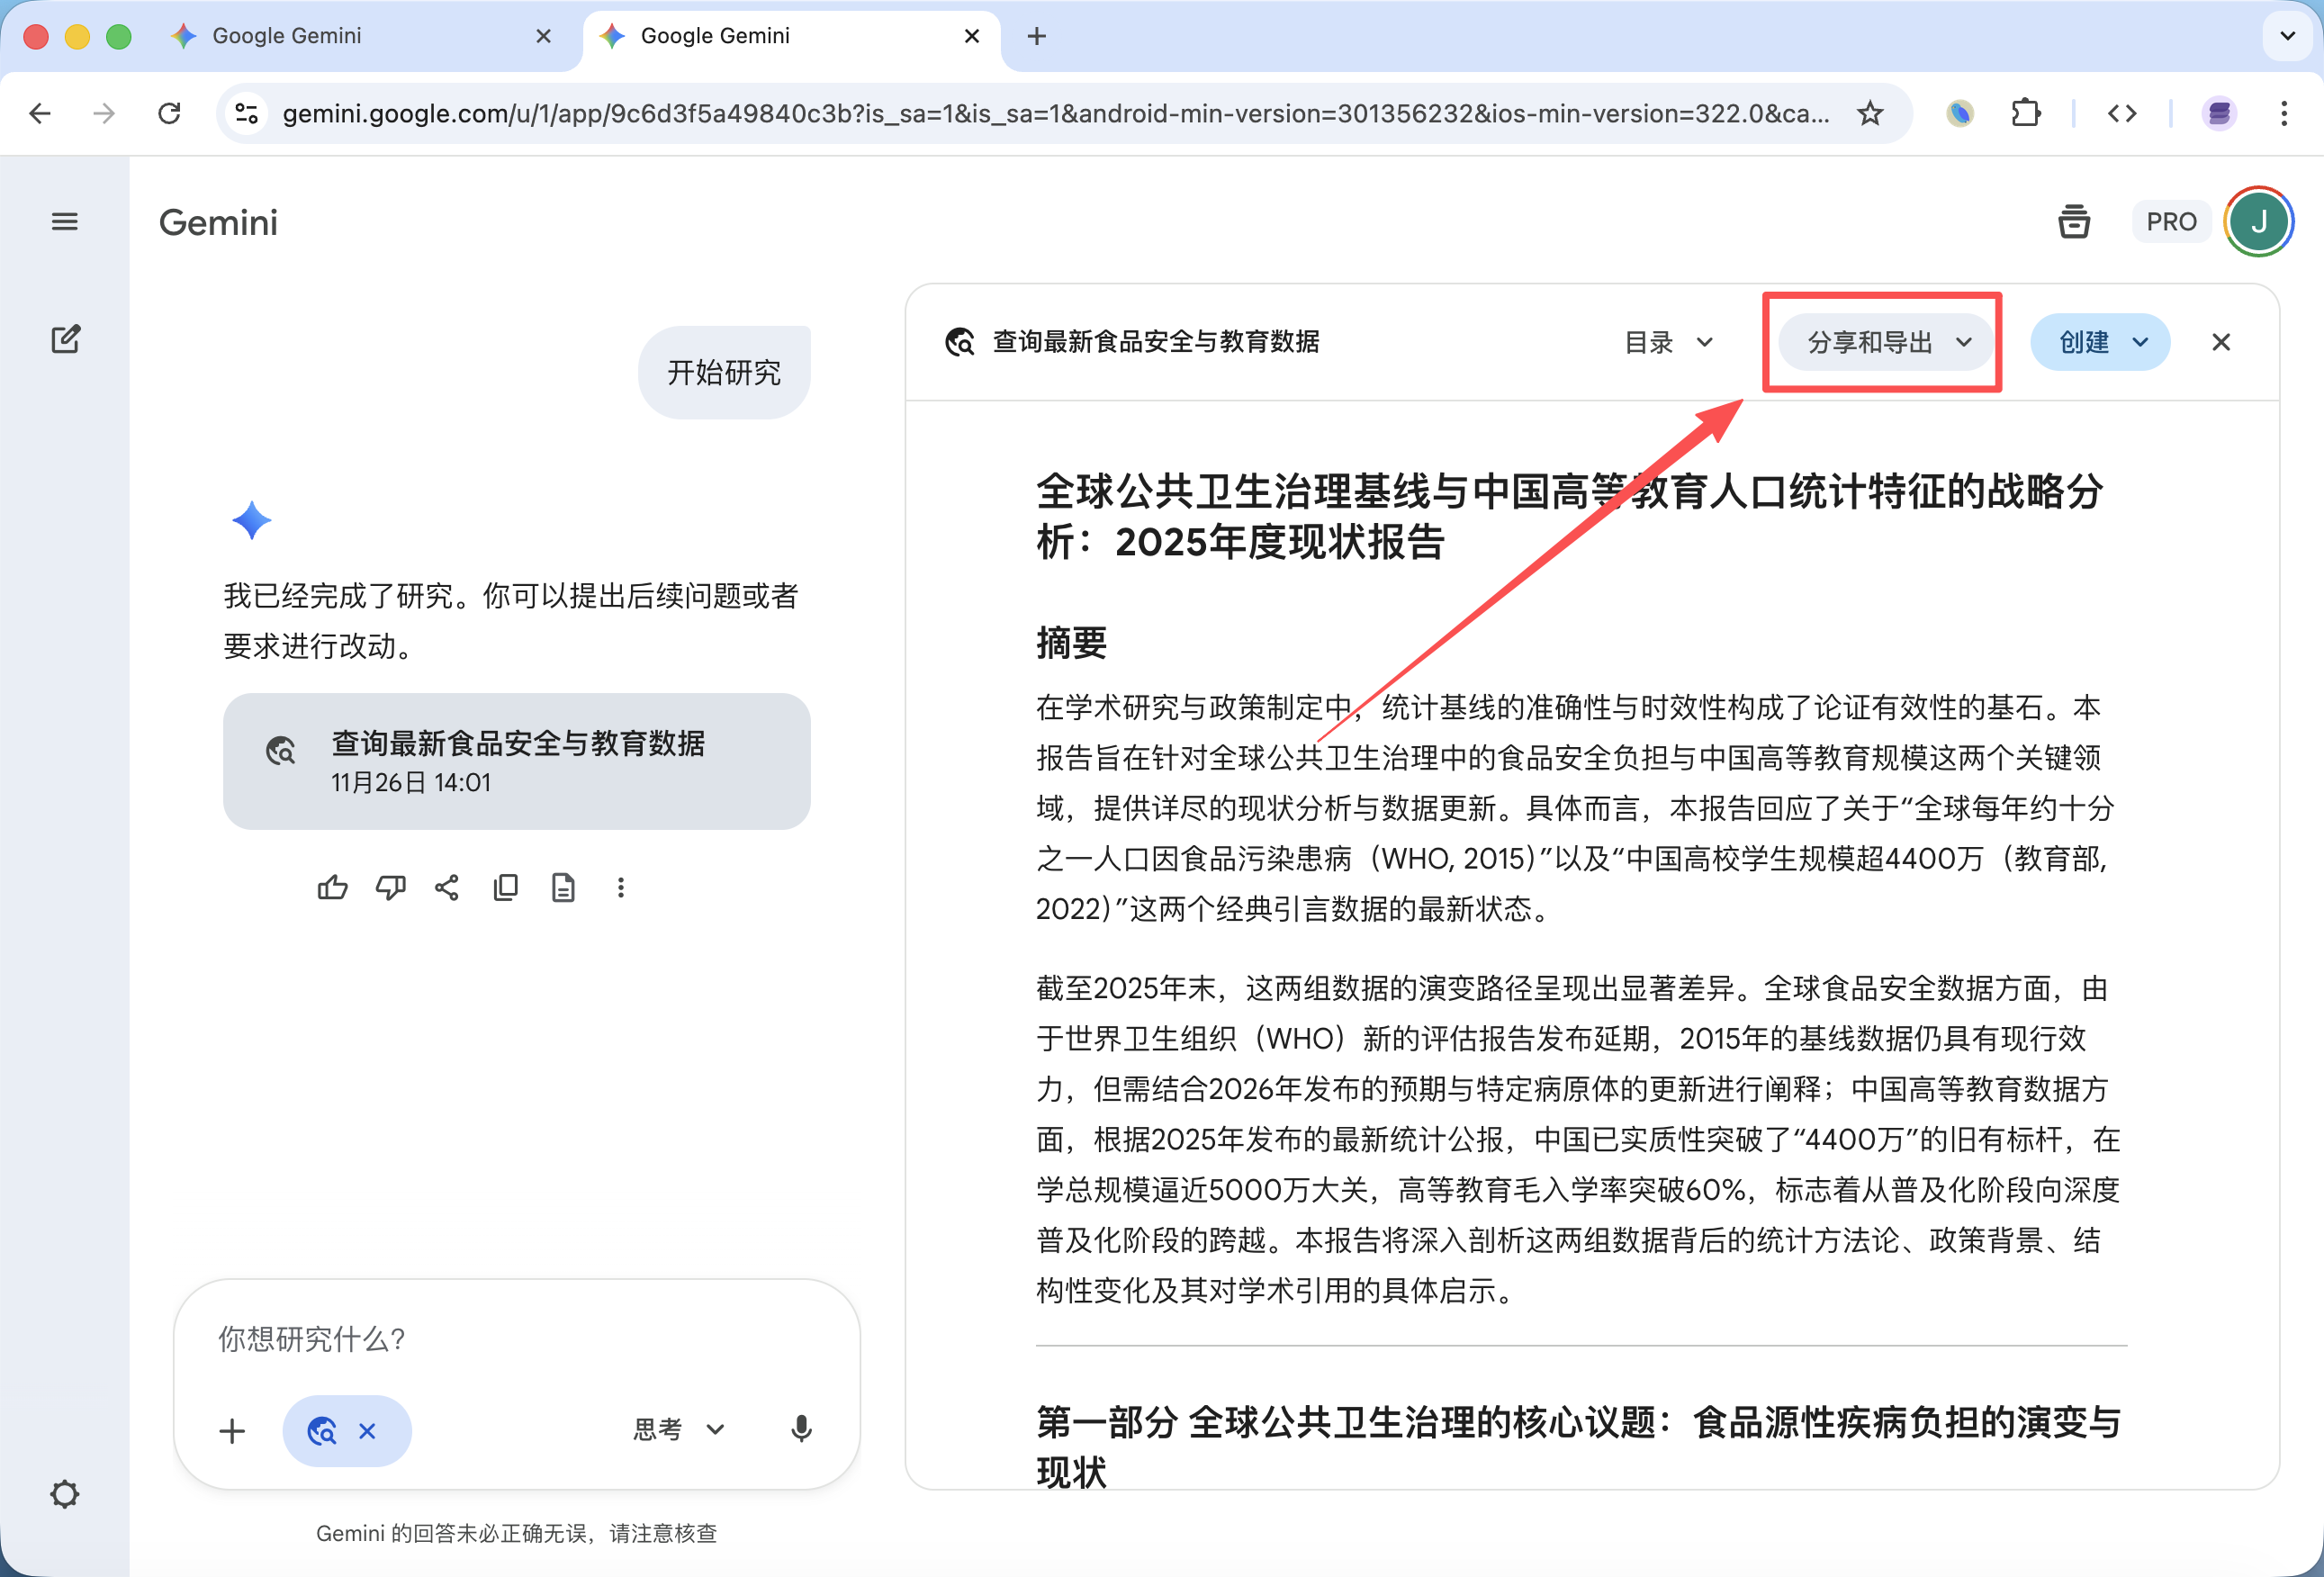
Task: Expand the 分享和导出 dropdown
Action: [x=1884, y=342]
